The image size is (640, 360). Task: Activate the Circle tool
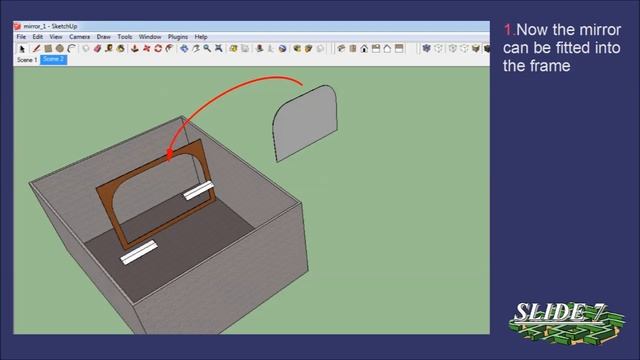60,49
